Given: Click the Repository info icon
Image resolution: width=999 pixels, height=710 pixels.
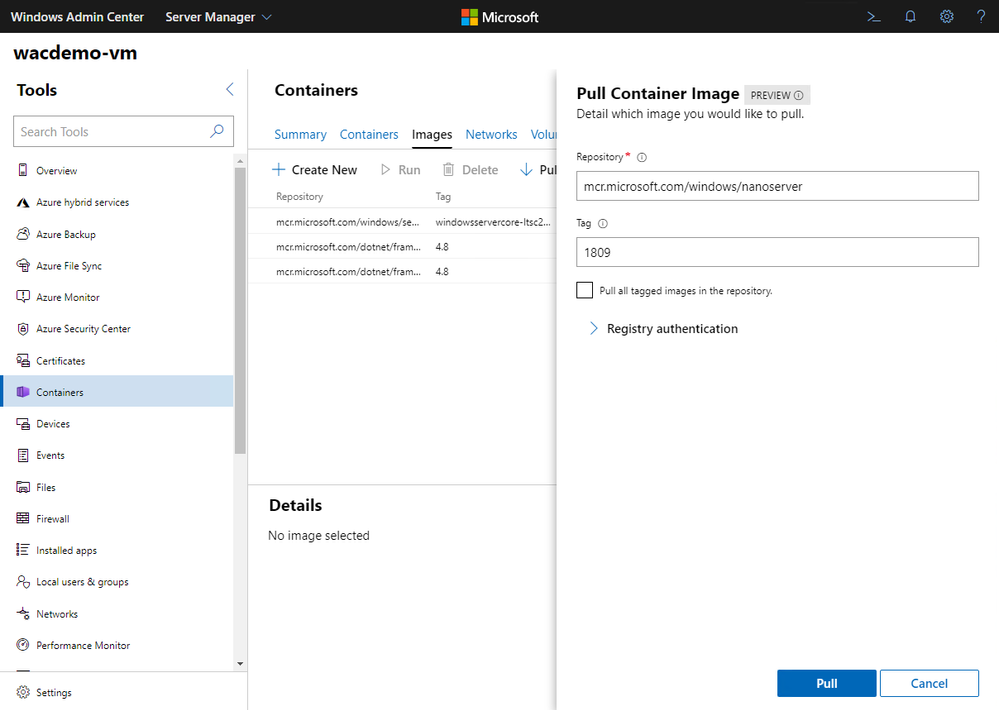Looking at the screenshot, I should click(642, 157).
